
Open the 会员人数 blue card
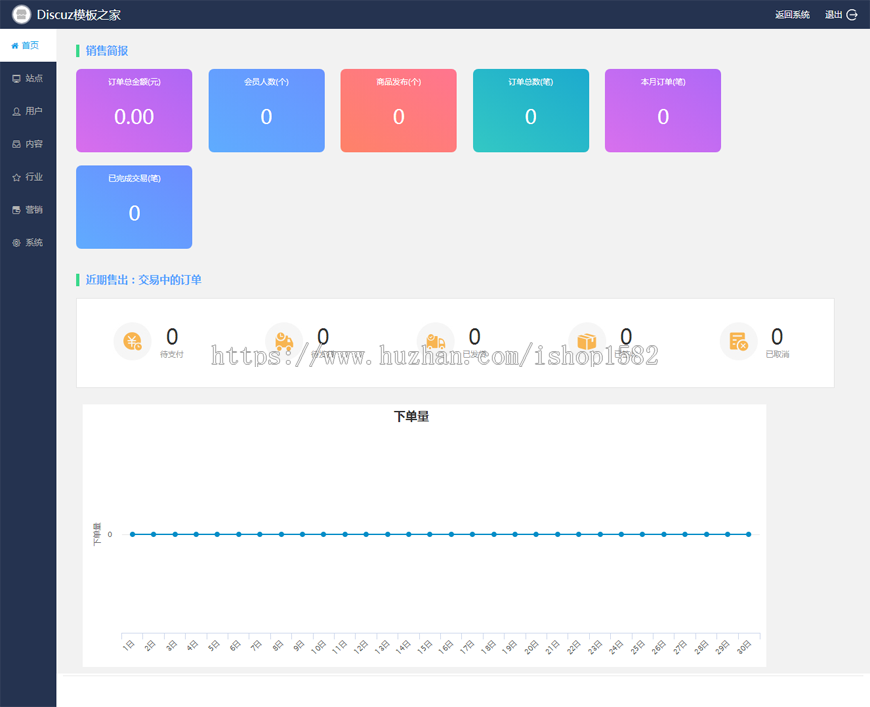click(x=266, y=110)
